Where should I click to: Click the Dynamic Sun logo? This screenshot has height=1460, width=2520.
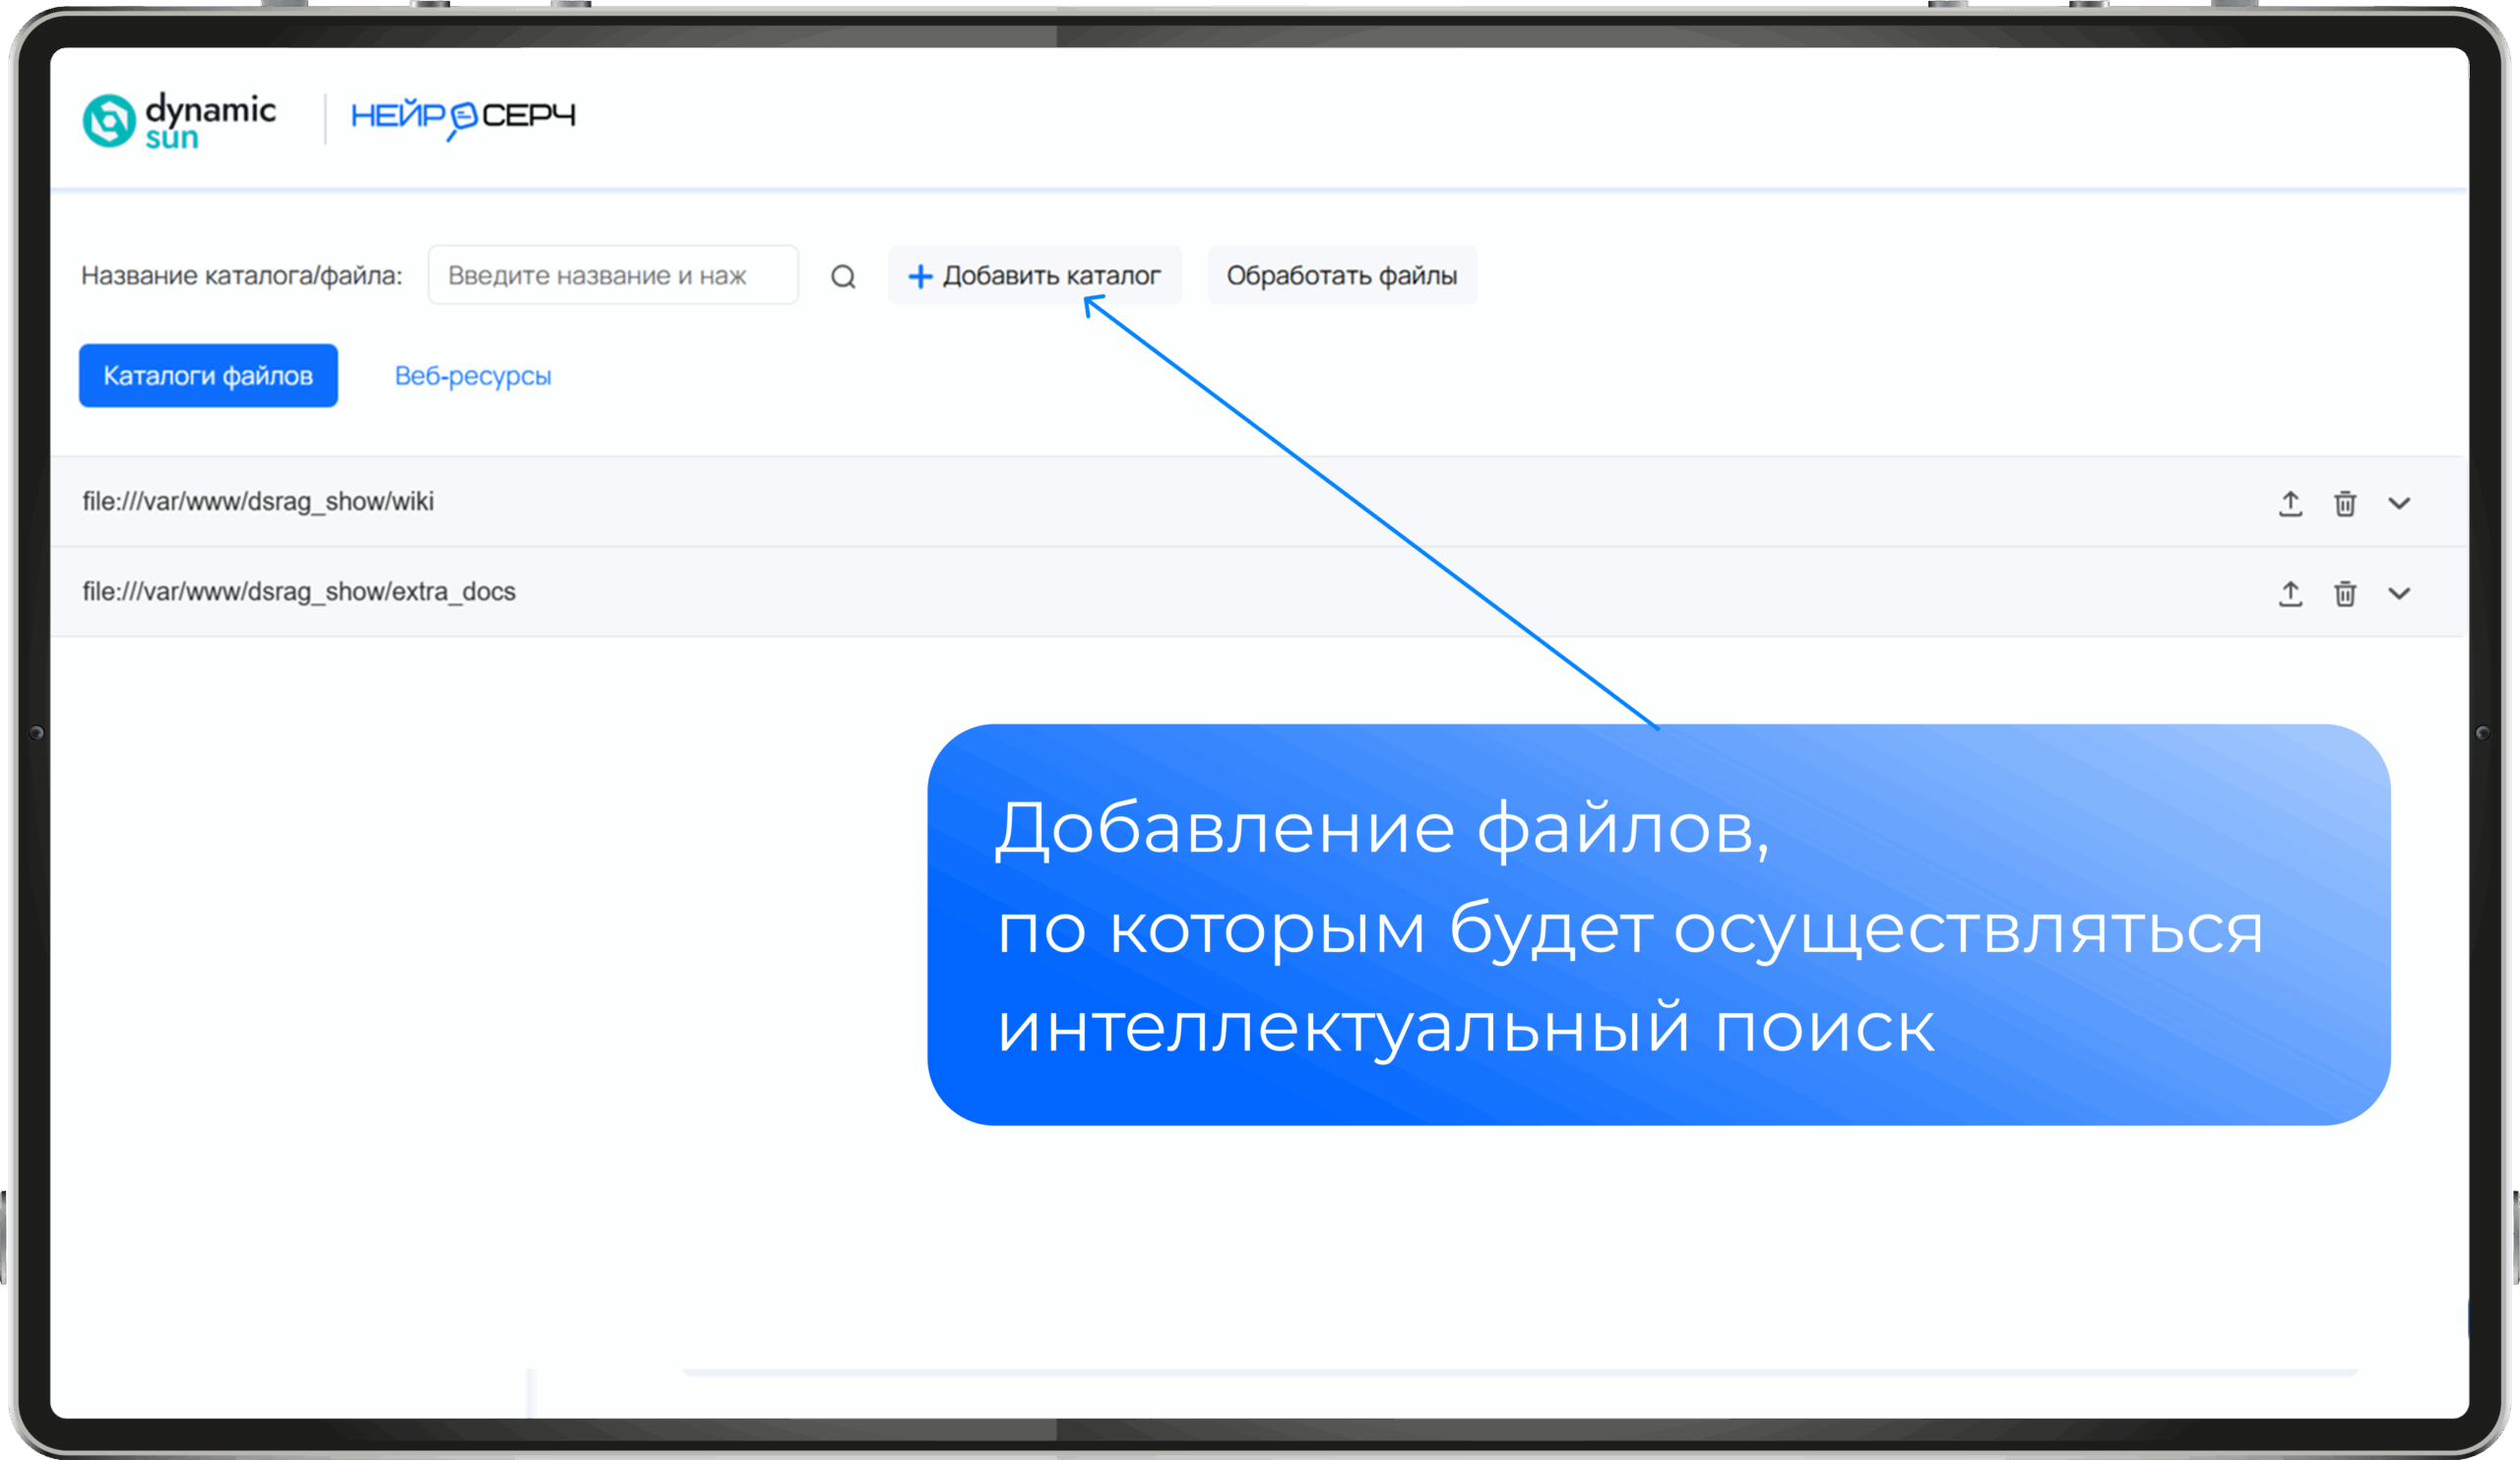coord(179,120)
